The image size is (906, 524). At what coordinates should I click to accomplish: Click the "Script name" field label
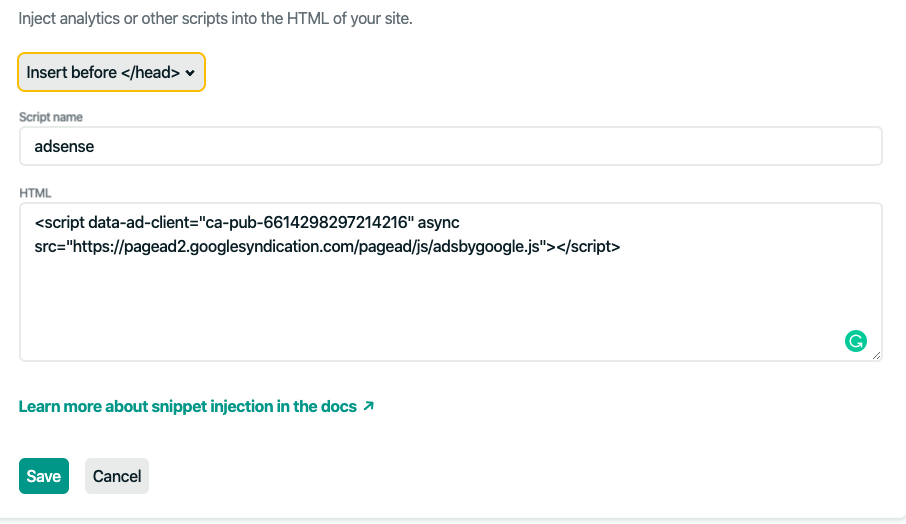coord(51,117)
